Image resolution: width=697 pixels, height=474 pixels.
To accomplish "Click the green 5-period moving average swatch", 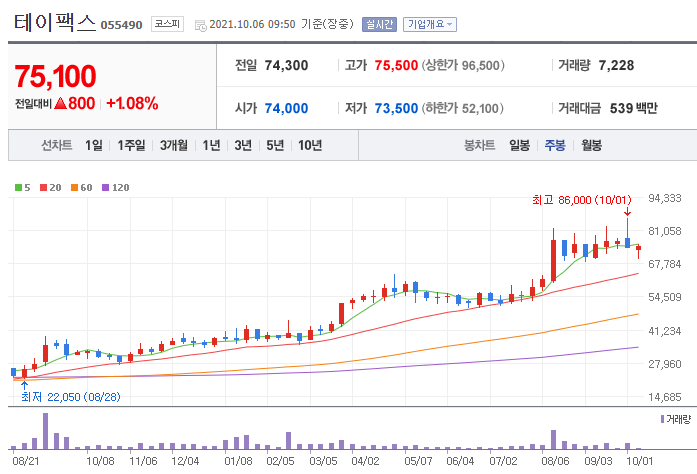I will click(x=18, y=188).
